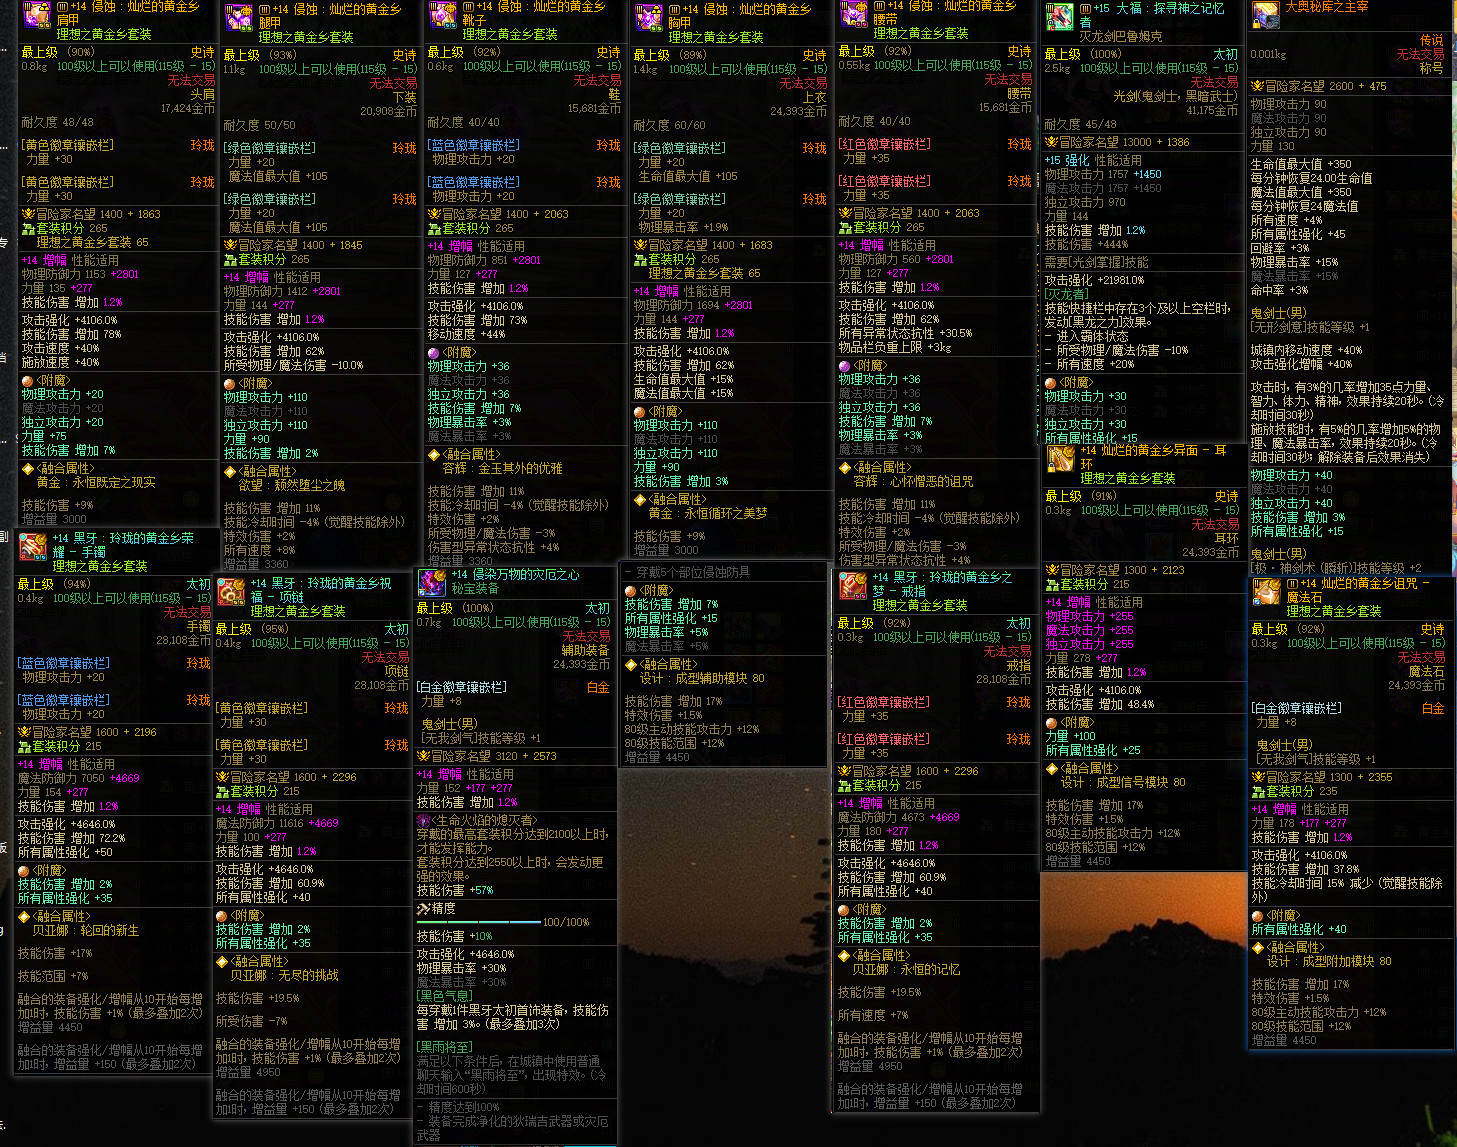The height and width of the screenshot is (1147, 1457).
Task: Click the item name 灭龙剑巴鲁姆克
Action: click(x=1121, y=36)
